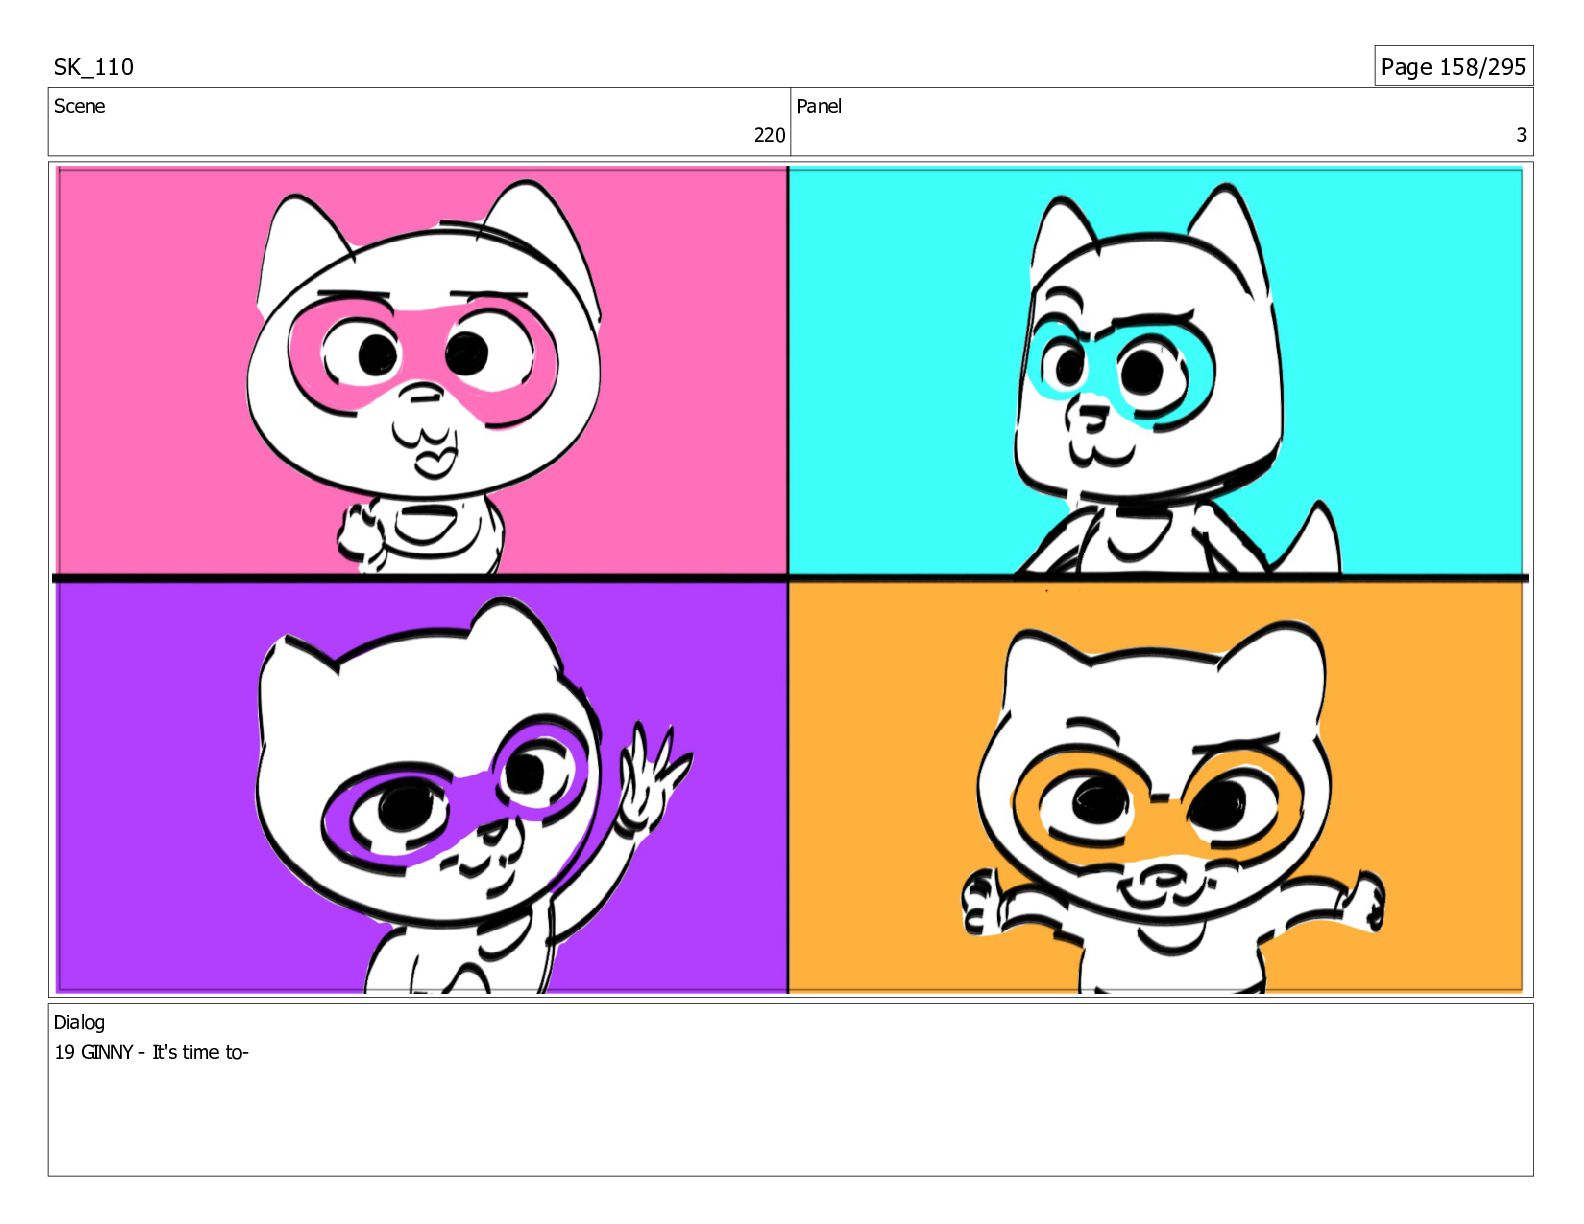Screen dimensions: 1584x1224
Task: Click the Scene label
Action: [x=79, y=106]
